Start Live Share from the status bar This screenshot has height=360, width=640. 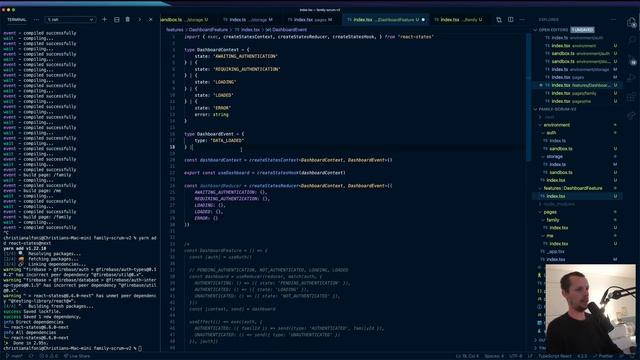tap(77, 356)
